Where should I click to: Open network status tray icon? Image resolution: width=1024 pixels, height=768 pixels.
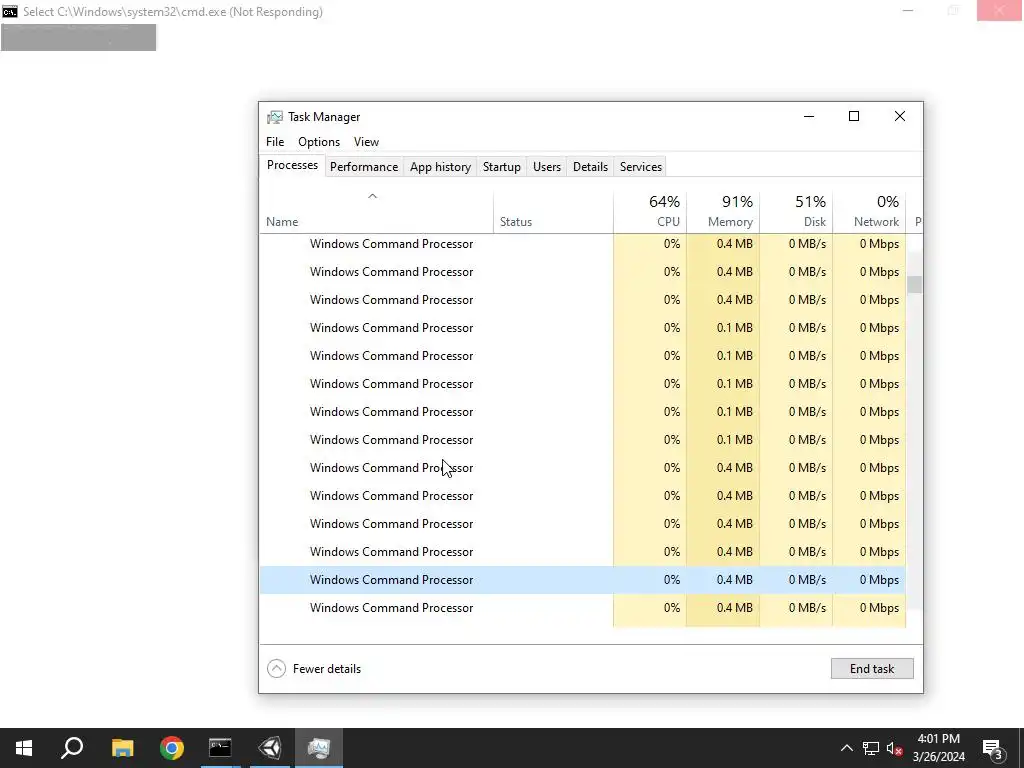click(x=871, y=748)
